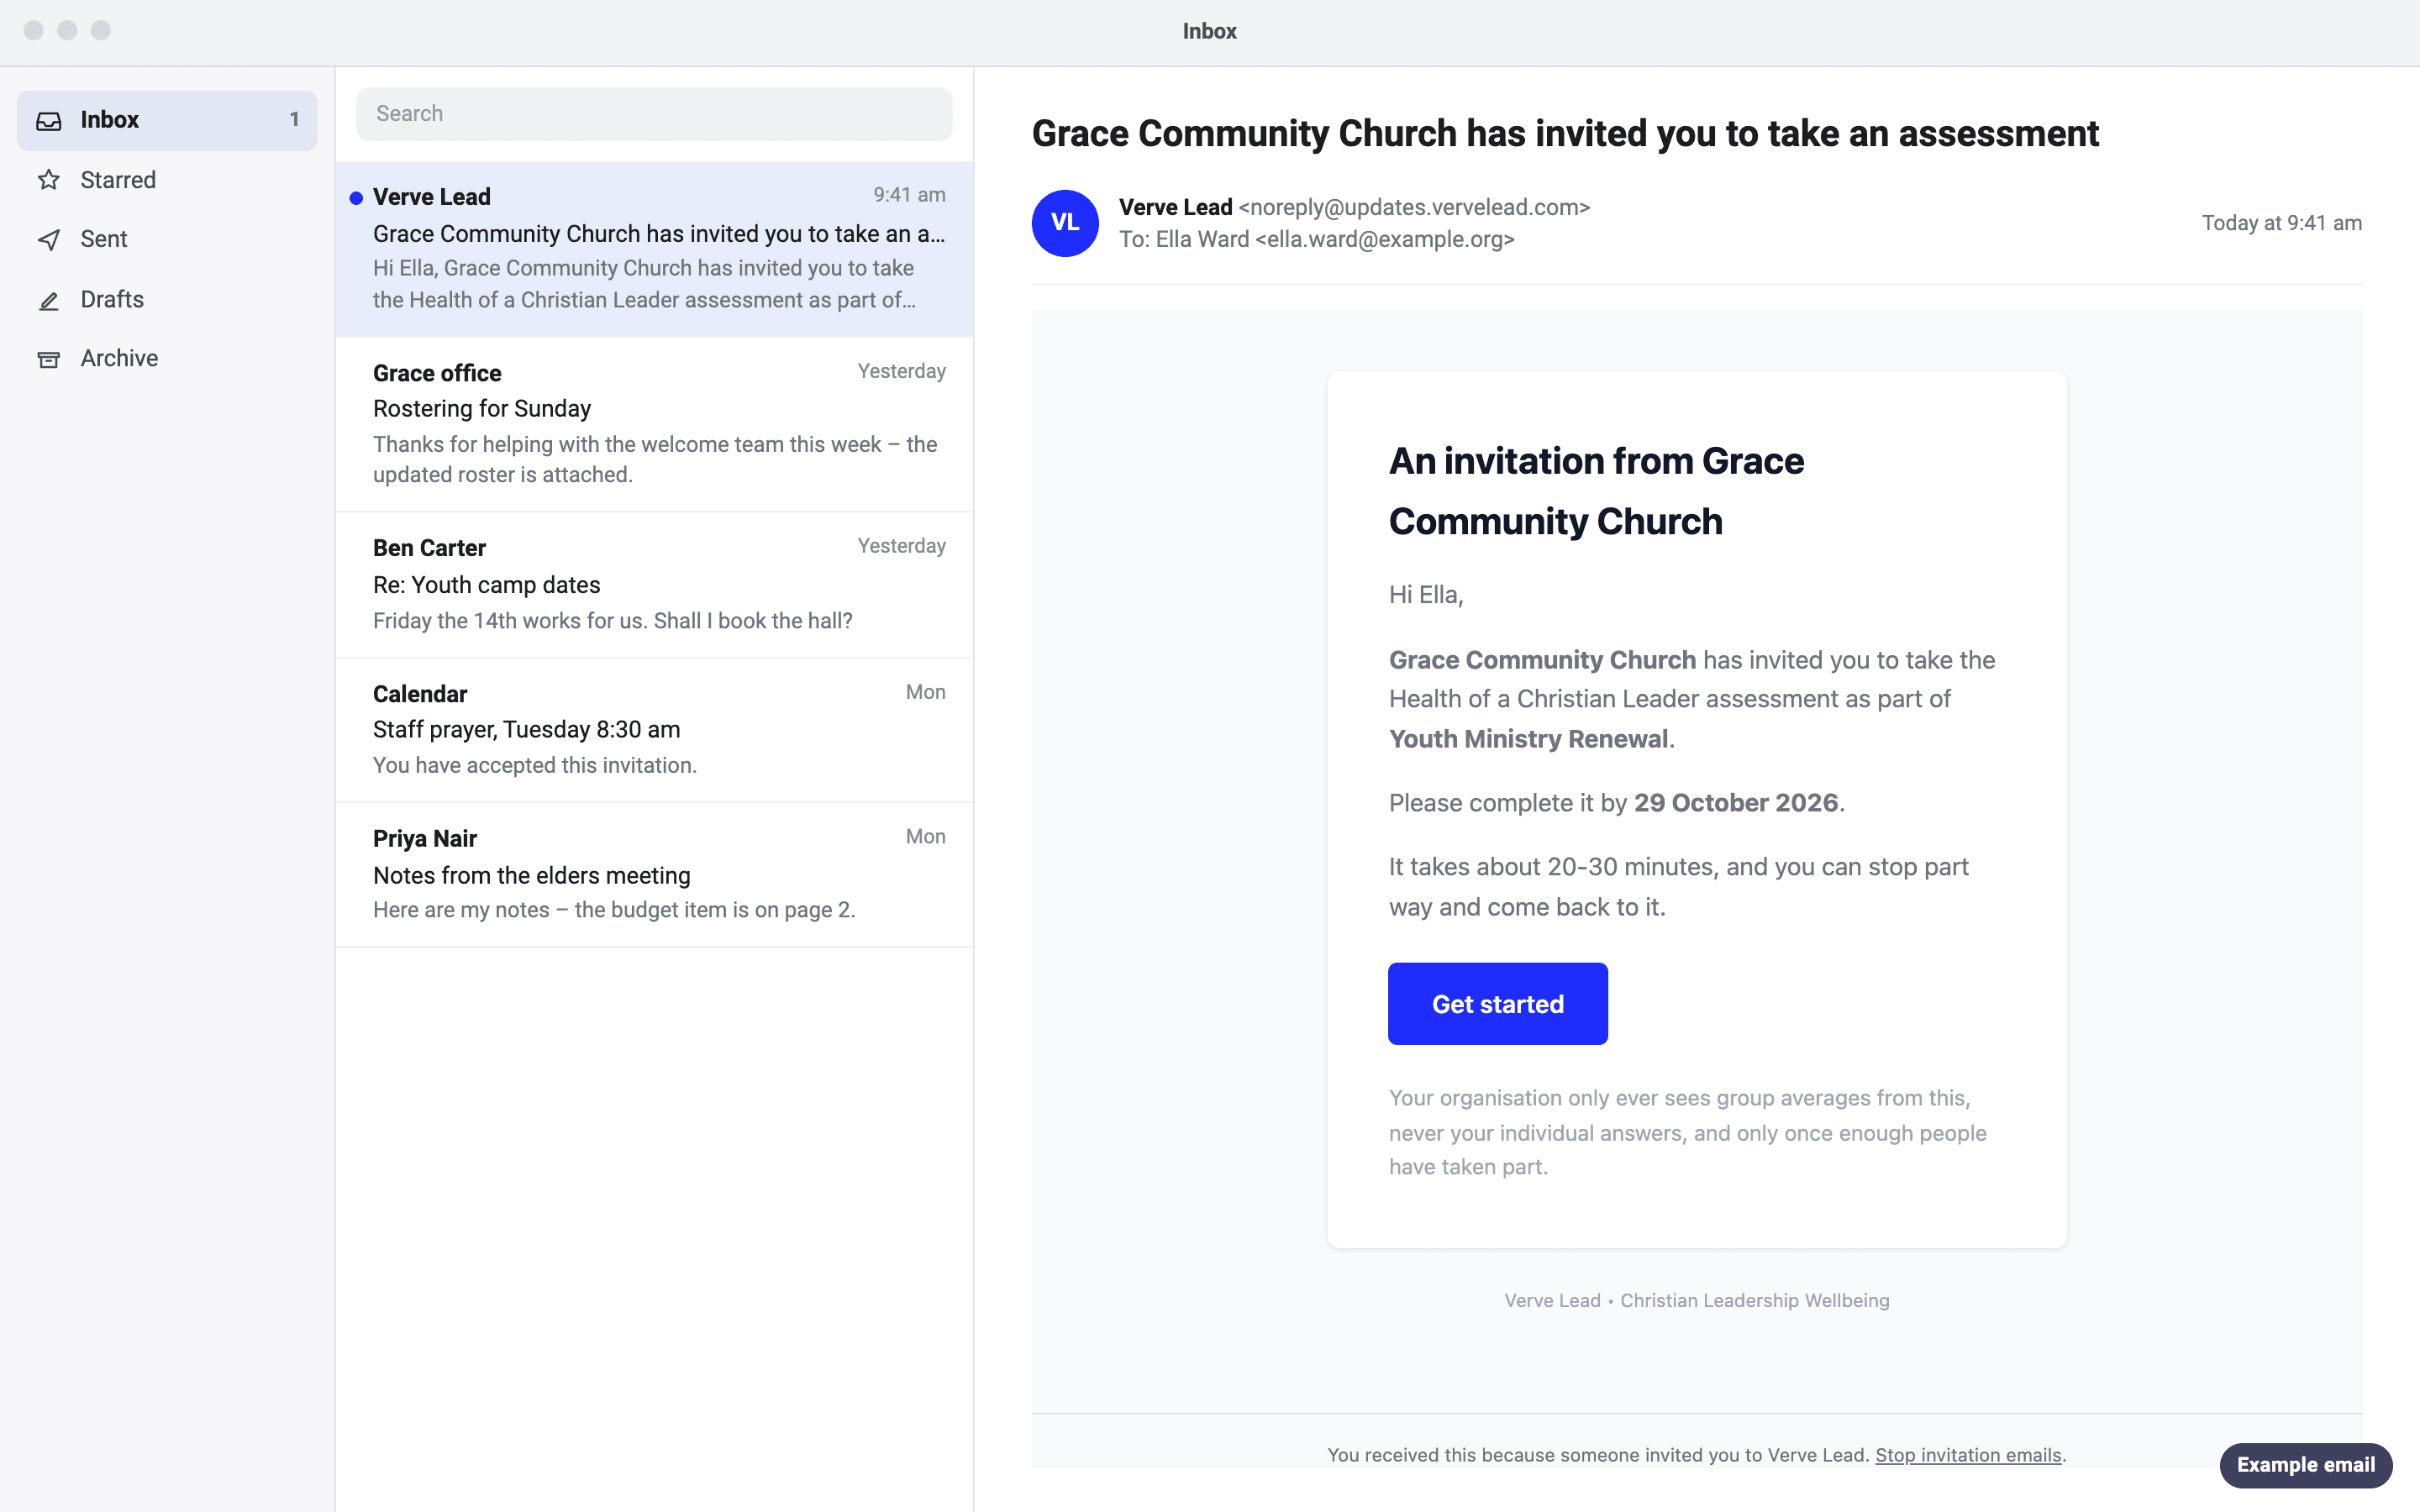Click the email subject heading in reading pane
The image size is (2420, 1512).
tap(1565, 134)
